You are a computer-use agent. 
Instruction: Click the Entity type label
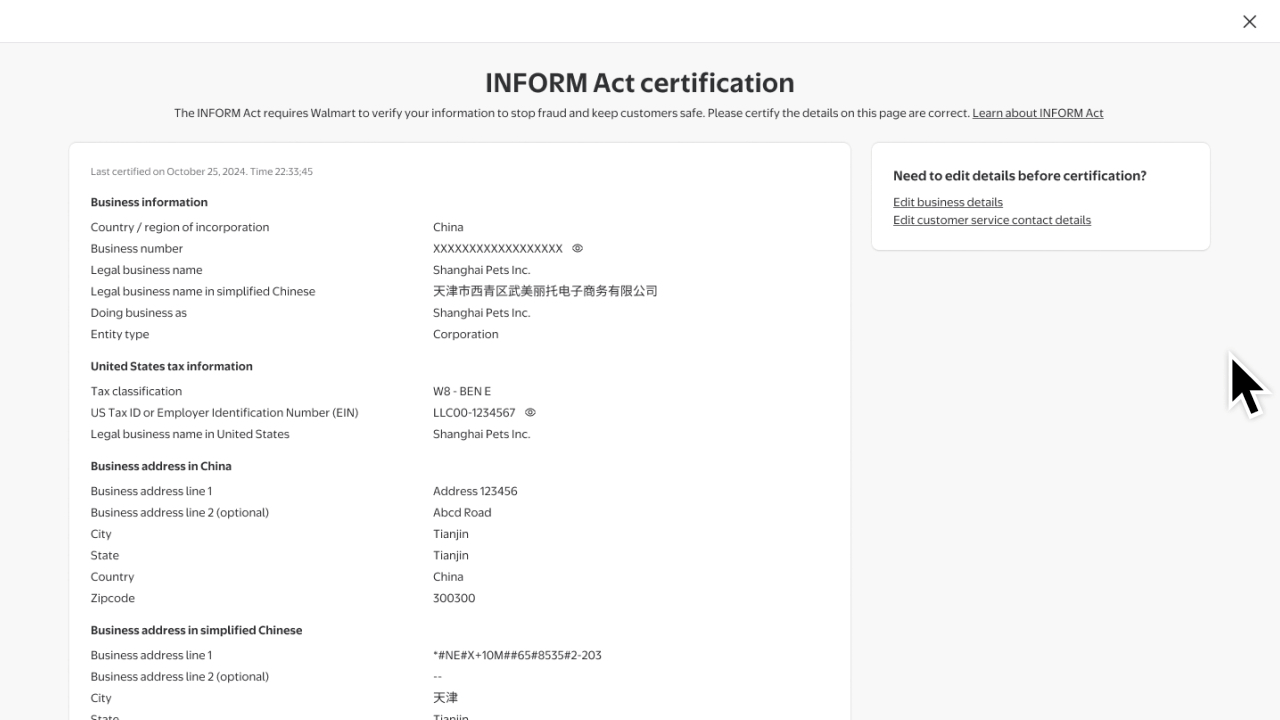coord(120,334)
